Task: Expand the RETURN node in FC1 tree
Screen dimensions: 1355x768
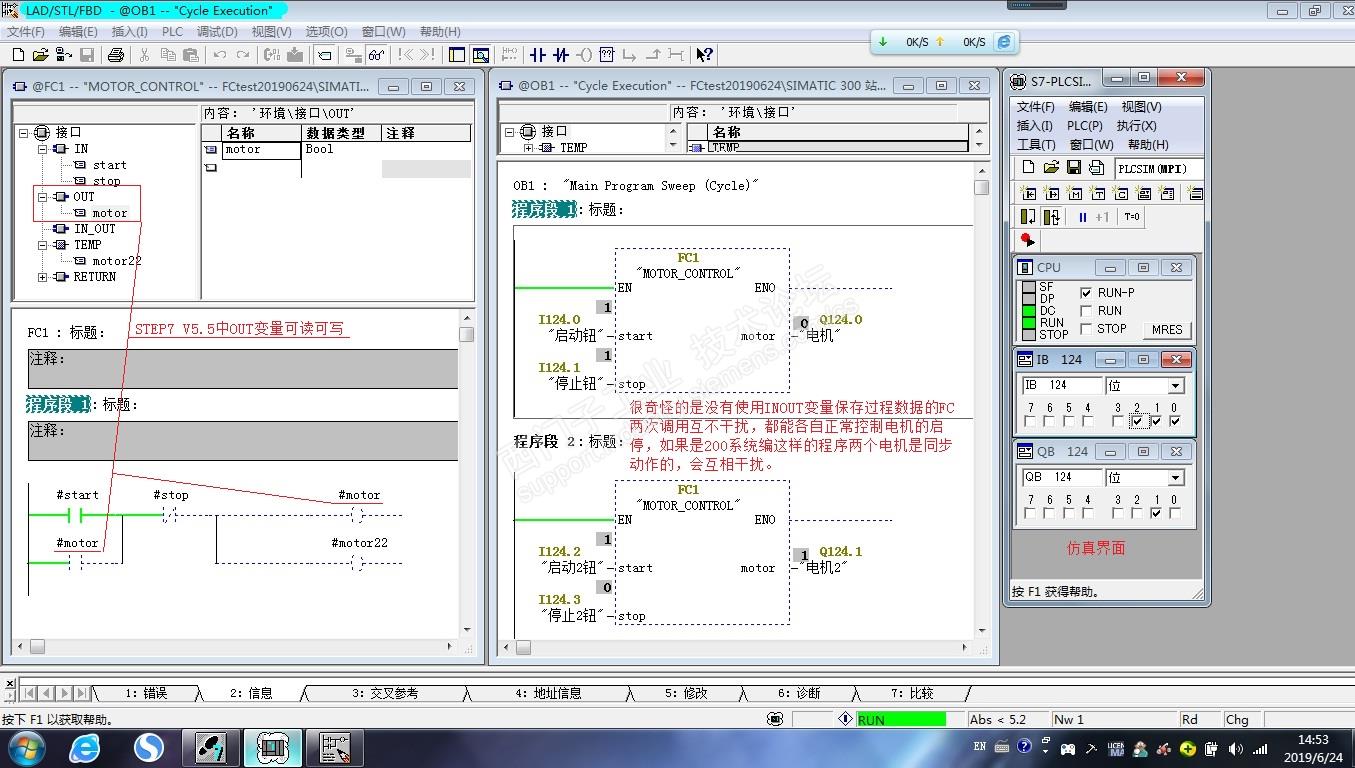Action: (43, 277)
